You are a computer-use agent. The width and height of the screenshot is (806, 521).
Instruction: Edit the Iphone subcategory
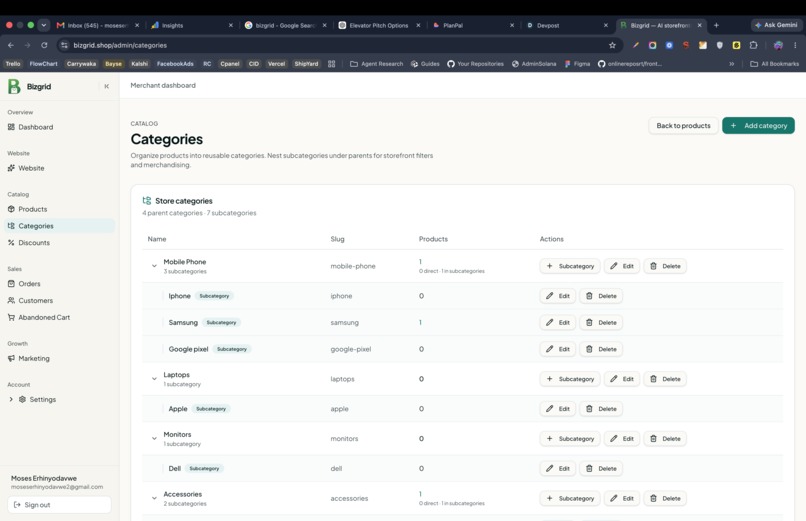[x=557, y=296]
